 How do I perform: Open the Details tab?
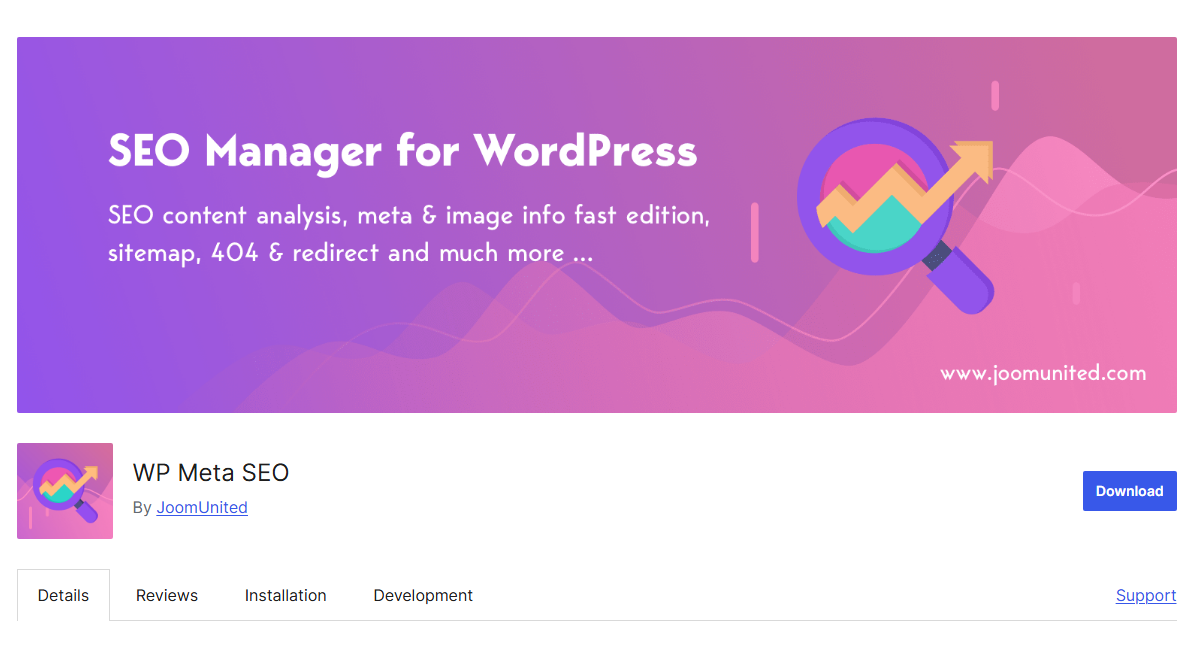click(x=63, y=595)
